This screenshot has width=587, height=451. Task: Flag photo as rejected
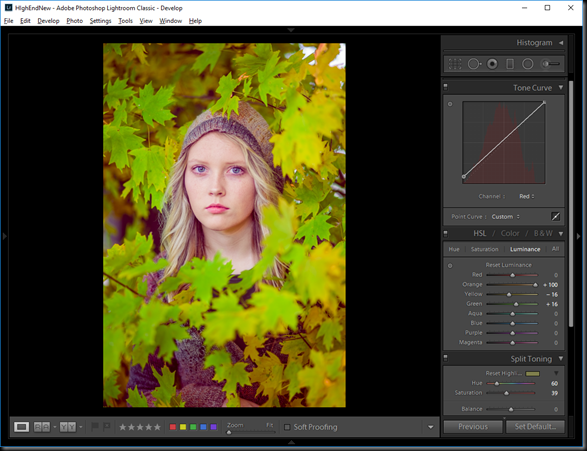[x=107, y=426]
